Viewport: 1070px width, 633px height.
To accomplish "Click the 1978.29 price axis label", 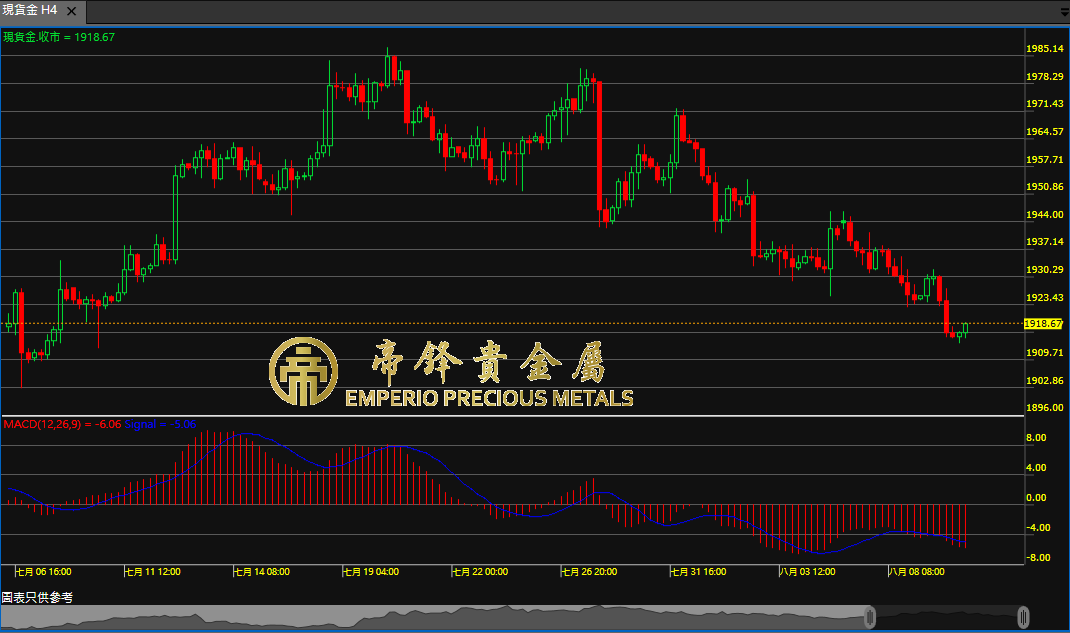I will click(1045, 76).
